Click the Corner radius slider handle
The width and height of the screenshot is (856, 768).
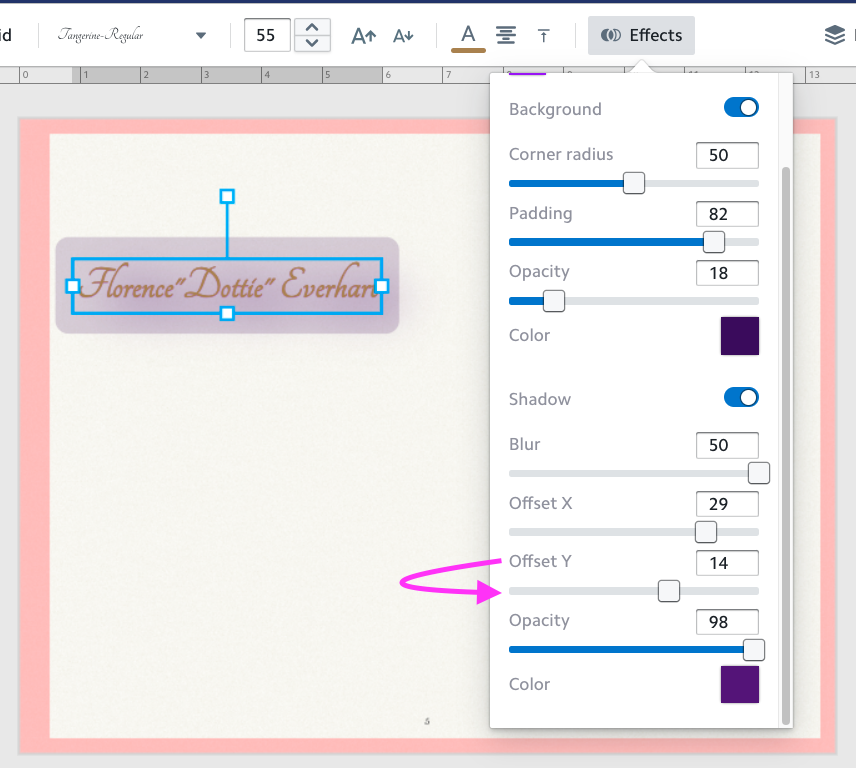(634, 184)
